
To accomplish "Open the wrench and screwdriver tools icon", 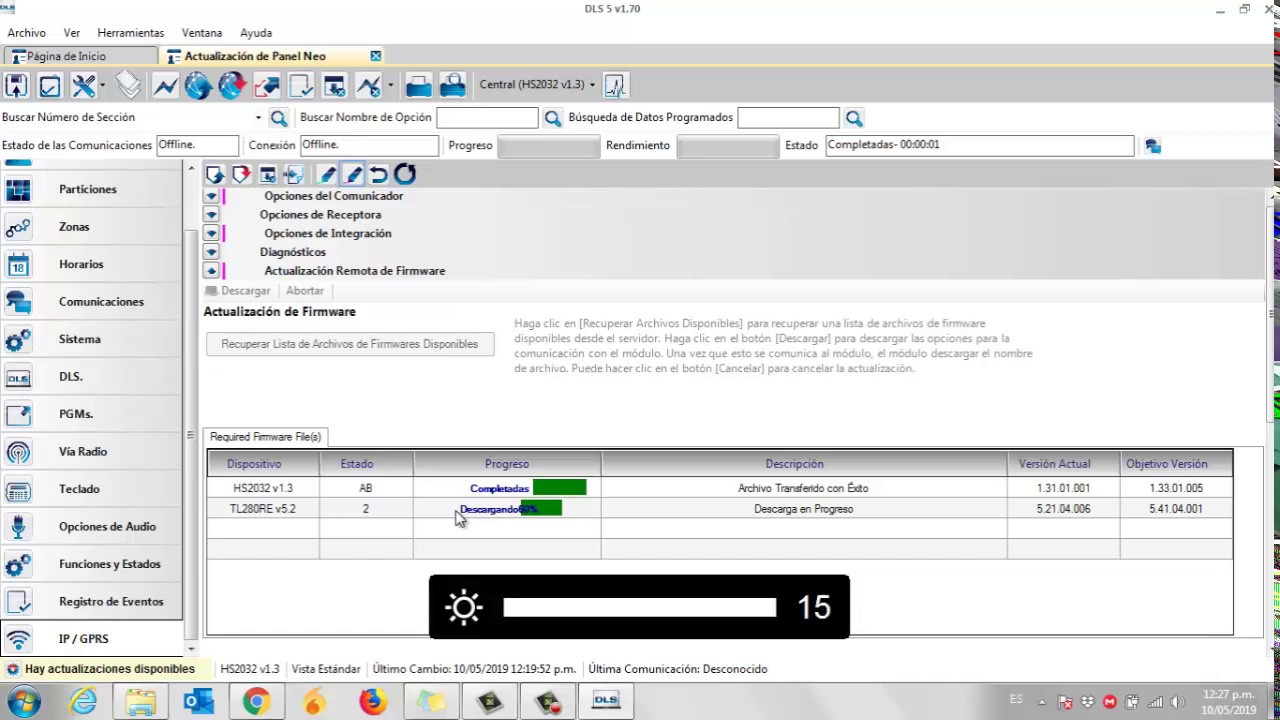I will click(x=84, y=85).
